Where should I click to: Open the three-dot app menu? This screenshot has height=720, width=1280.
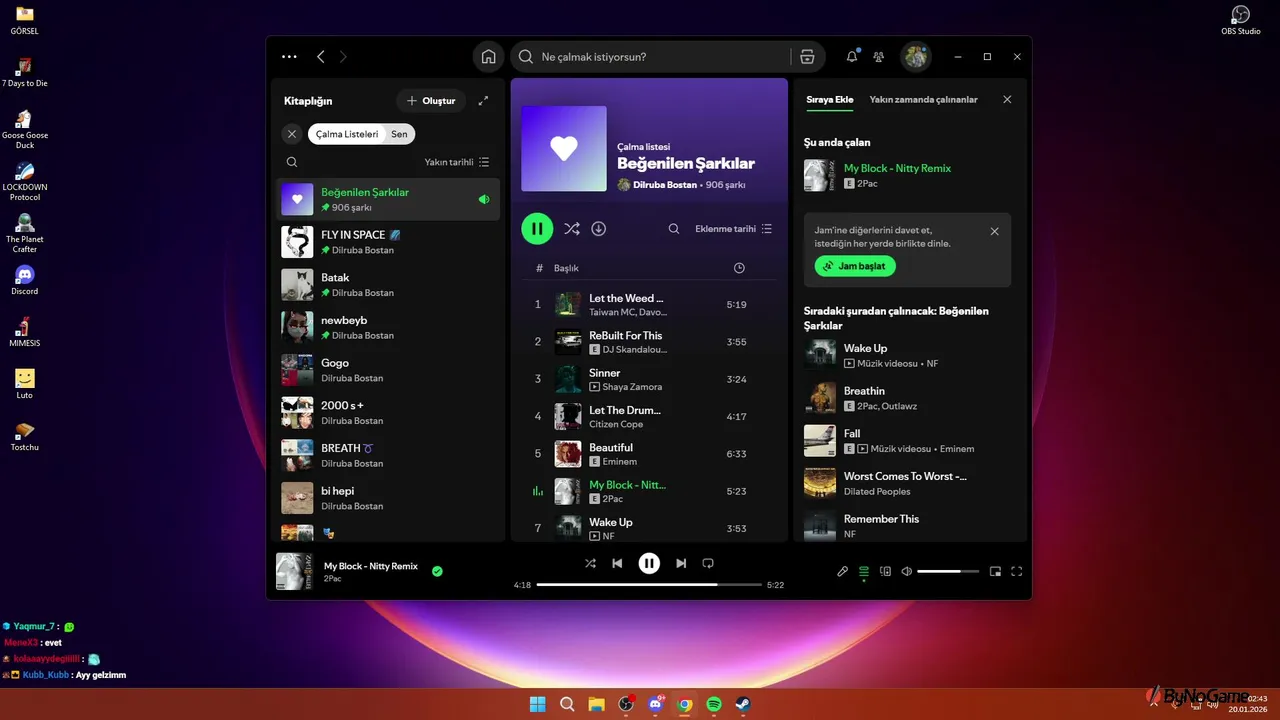coord(289,57)
